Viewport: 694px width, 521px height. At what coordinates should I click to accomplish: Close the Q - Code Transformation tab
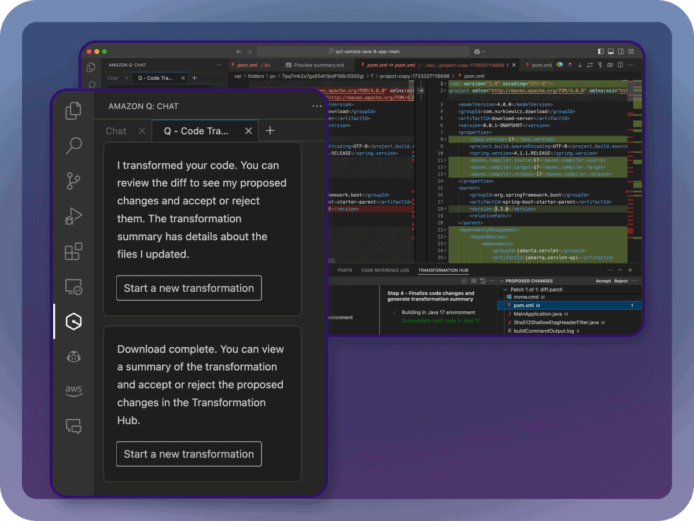click(x=245, y=131)
